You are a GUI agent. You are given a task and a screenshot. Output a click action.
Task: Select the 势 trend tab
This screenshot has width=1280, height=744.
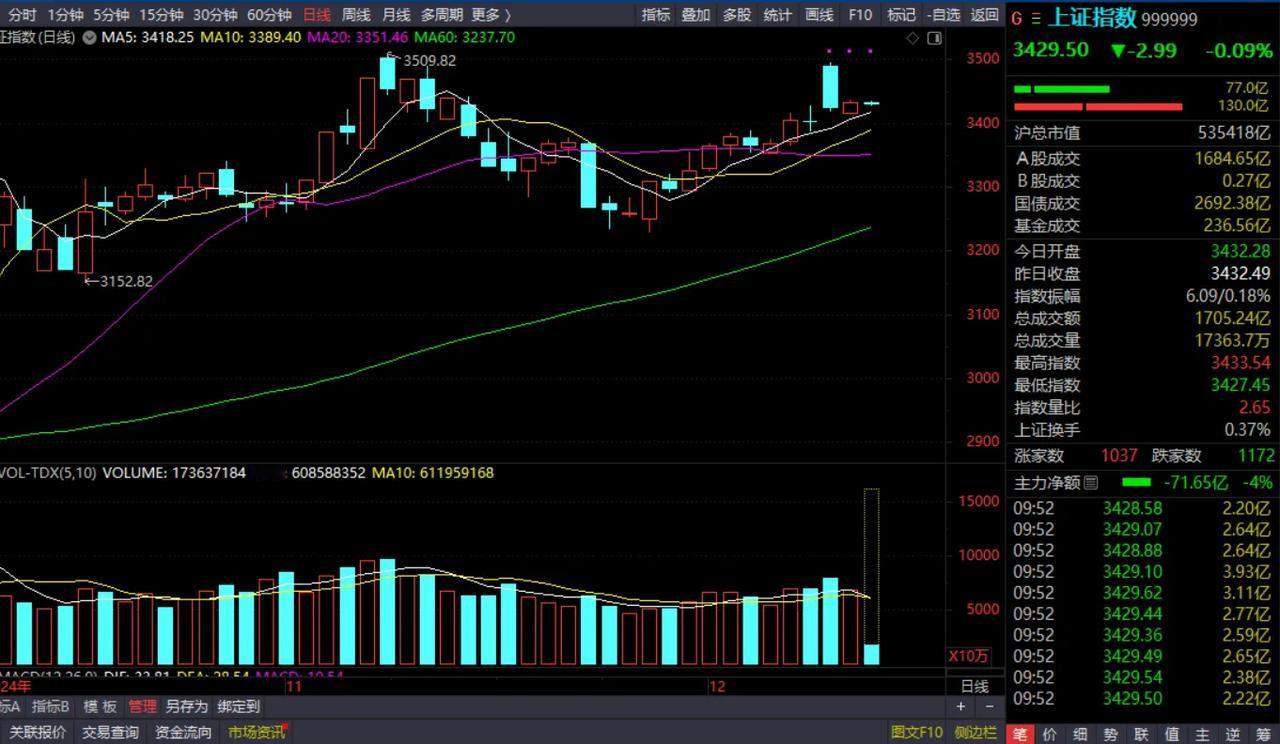pos(1111,734)
